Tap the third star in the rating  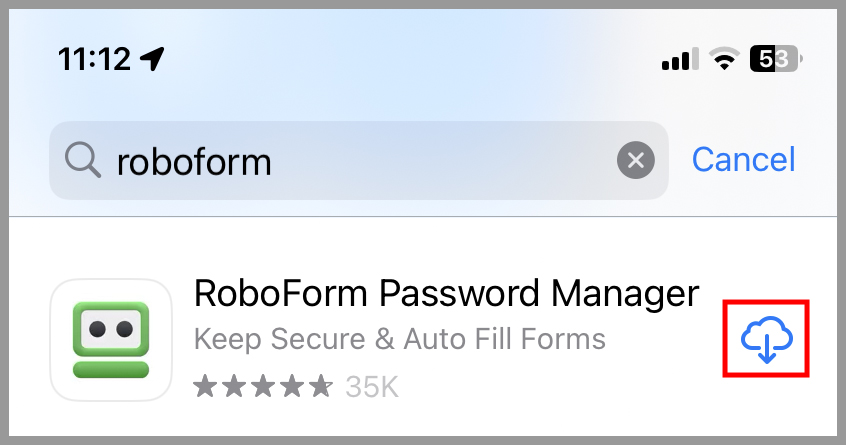pyautogui.click(x=263, y=386)
